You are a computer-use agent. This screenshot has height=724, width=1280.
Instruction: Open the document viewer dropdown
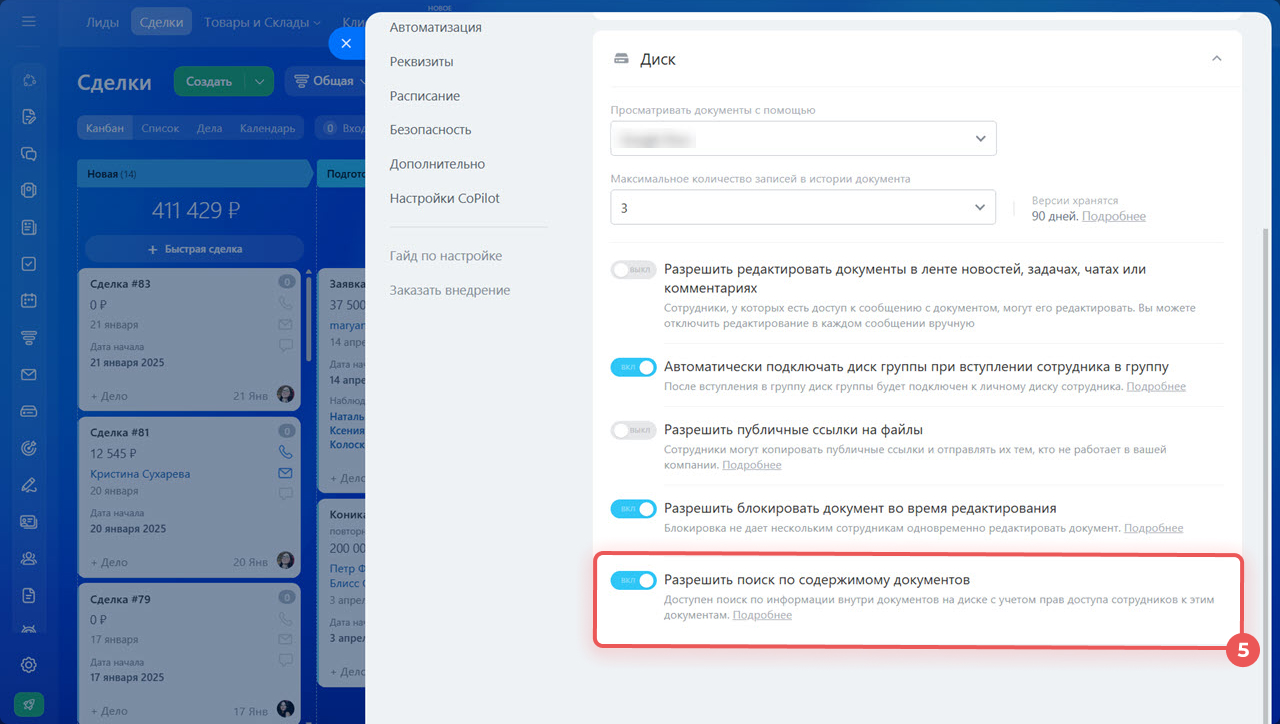(803, 139)
